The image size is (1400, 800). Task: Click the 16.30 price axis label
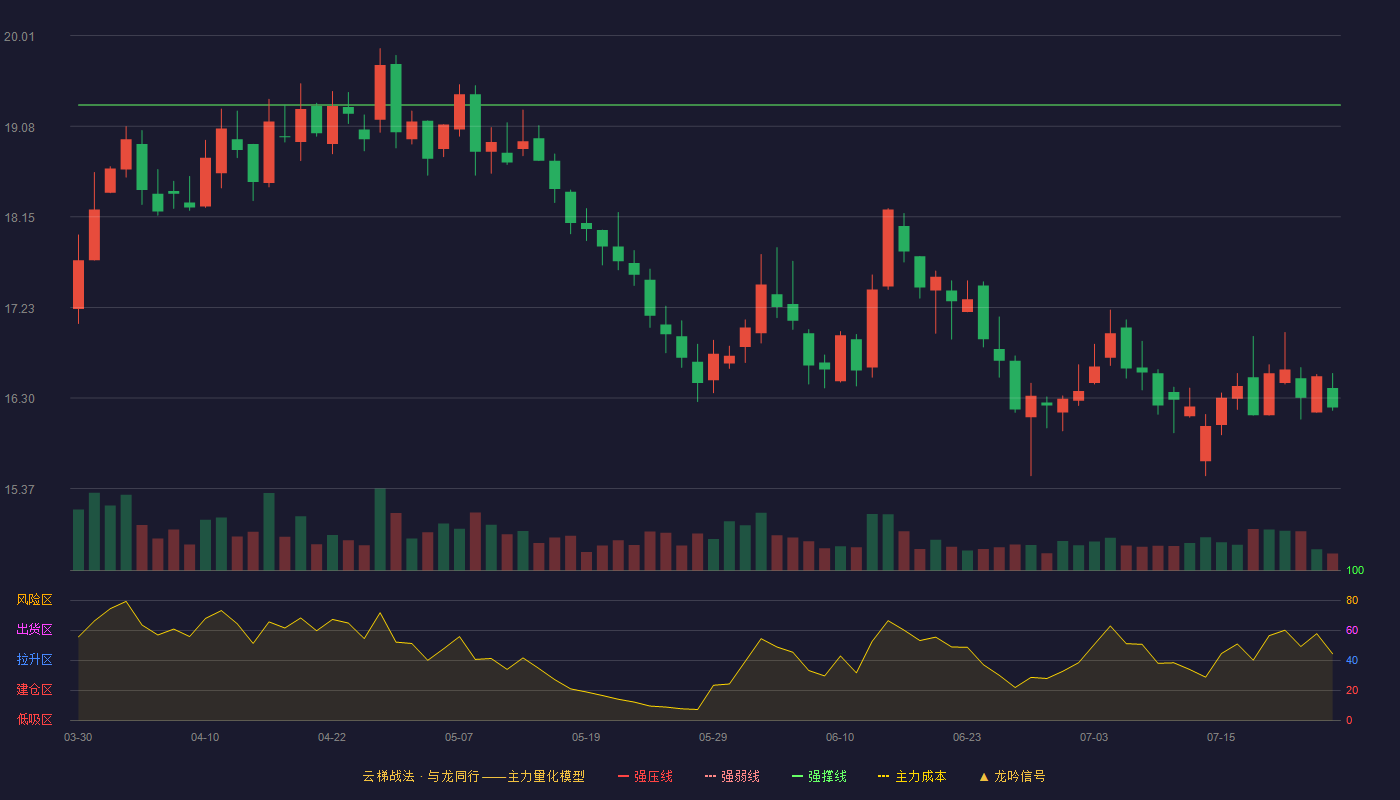19,399
